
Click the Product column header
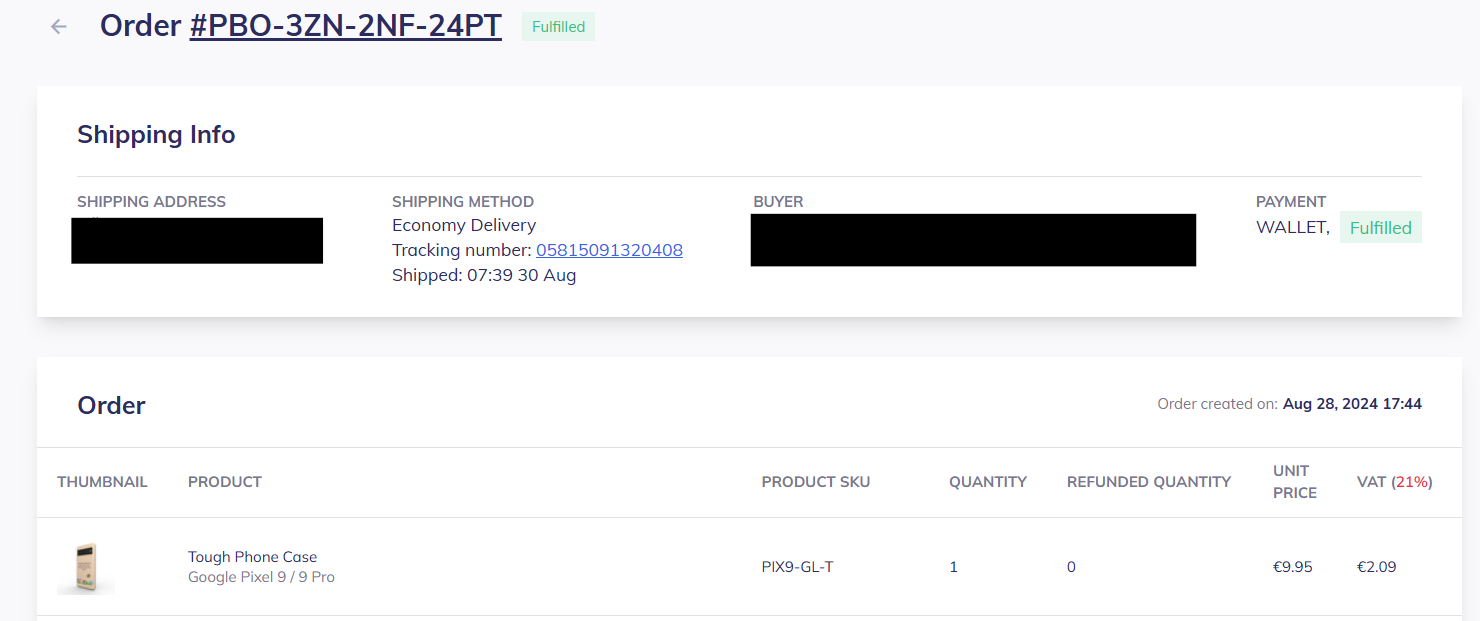pos(224,482)
